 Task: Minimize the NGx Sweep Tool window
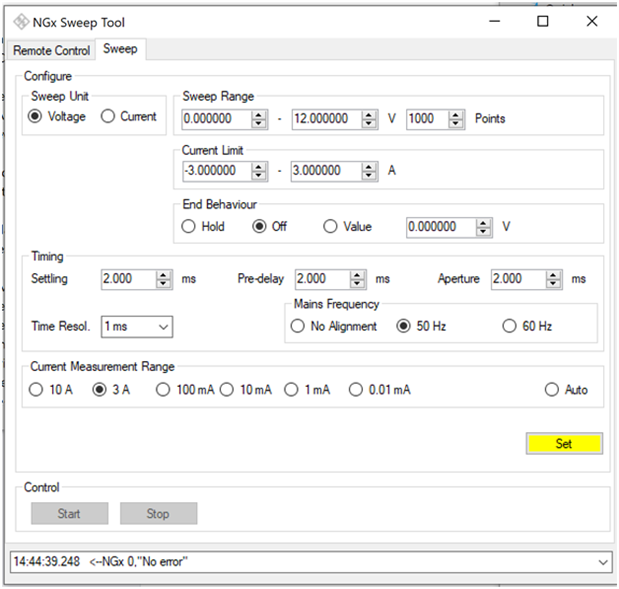tap(495, 21)
